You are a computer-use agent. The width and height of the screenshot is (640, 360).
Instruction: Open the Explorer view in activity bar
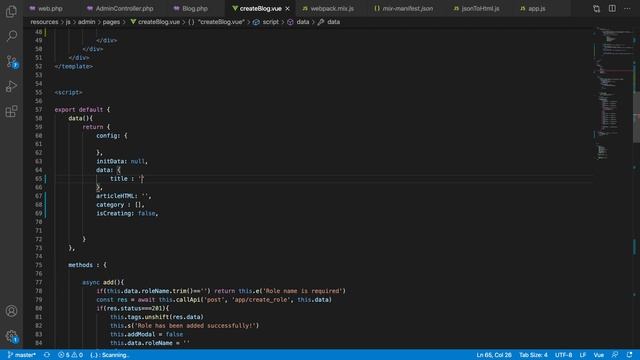point(11,11)
